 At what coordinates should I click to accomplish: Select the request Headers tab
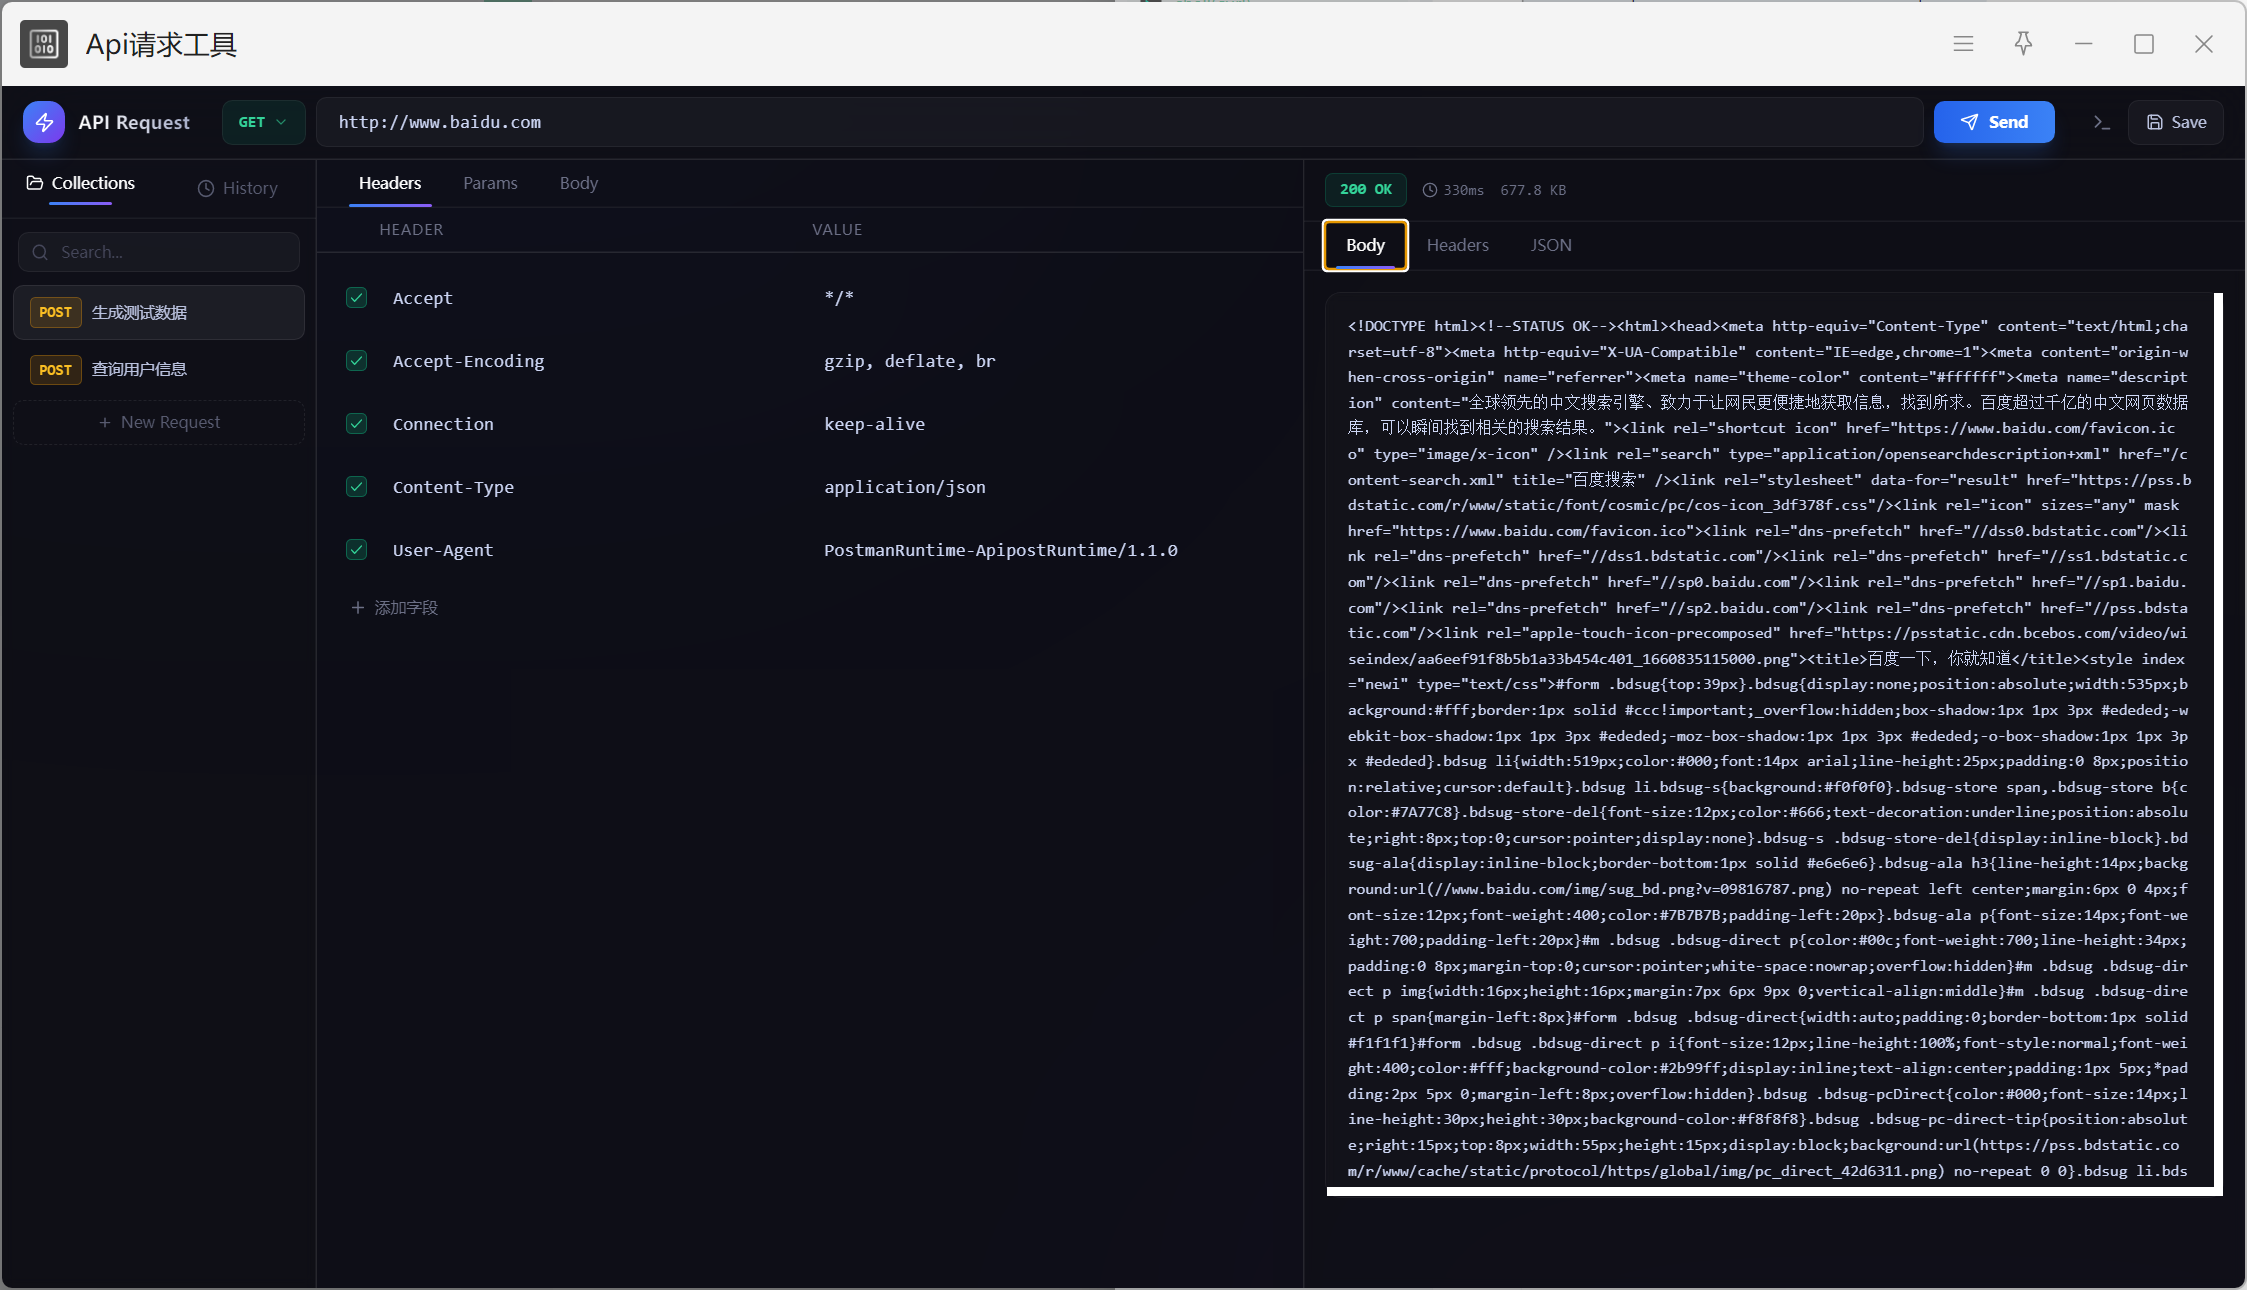pyautogui.click(x=390, y=184)
